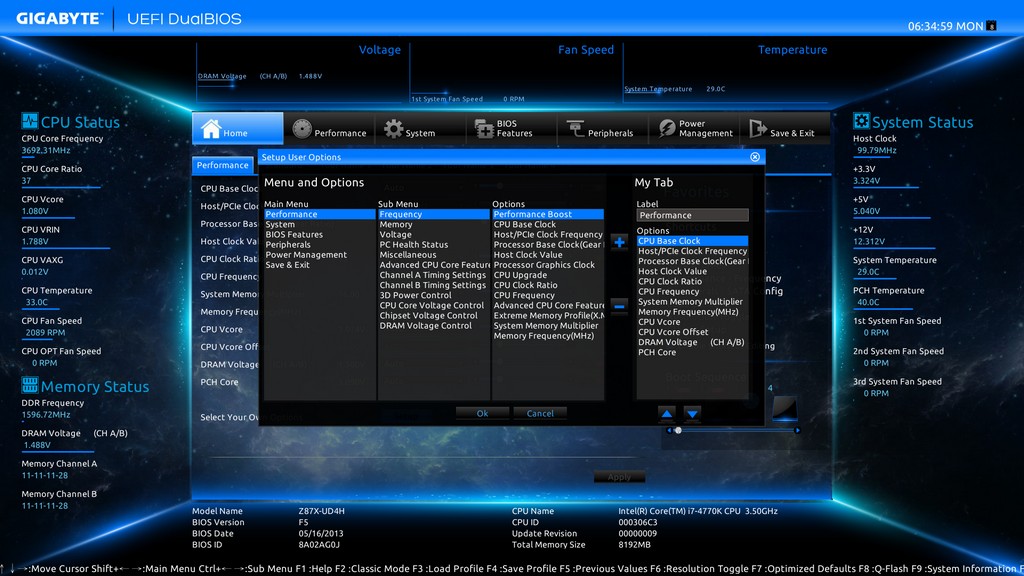The width and height of the screenshot is (1024, 576).
Task: Select Frequency in Sub Menu list
Action: pos(434,214)
